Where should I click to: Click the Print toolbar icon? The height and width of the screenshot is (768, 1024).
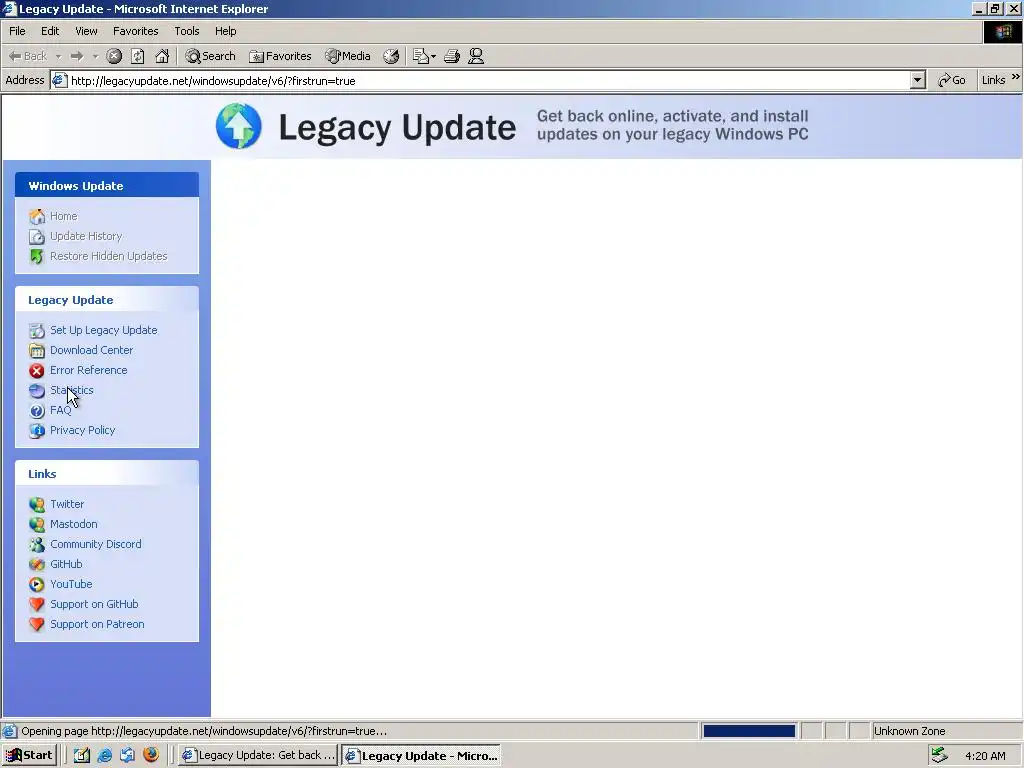tap(452, 56)
